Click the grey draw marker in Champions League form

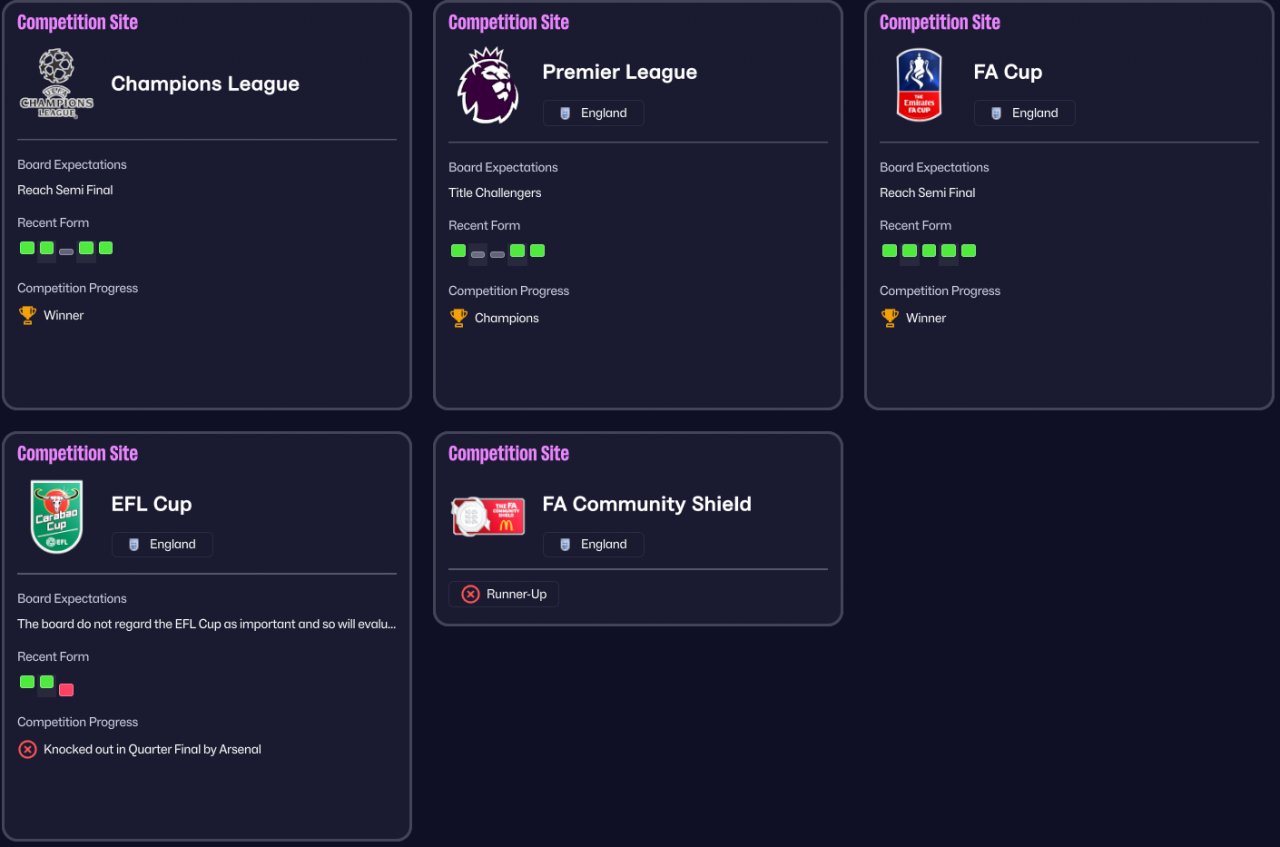66,252
